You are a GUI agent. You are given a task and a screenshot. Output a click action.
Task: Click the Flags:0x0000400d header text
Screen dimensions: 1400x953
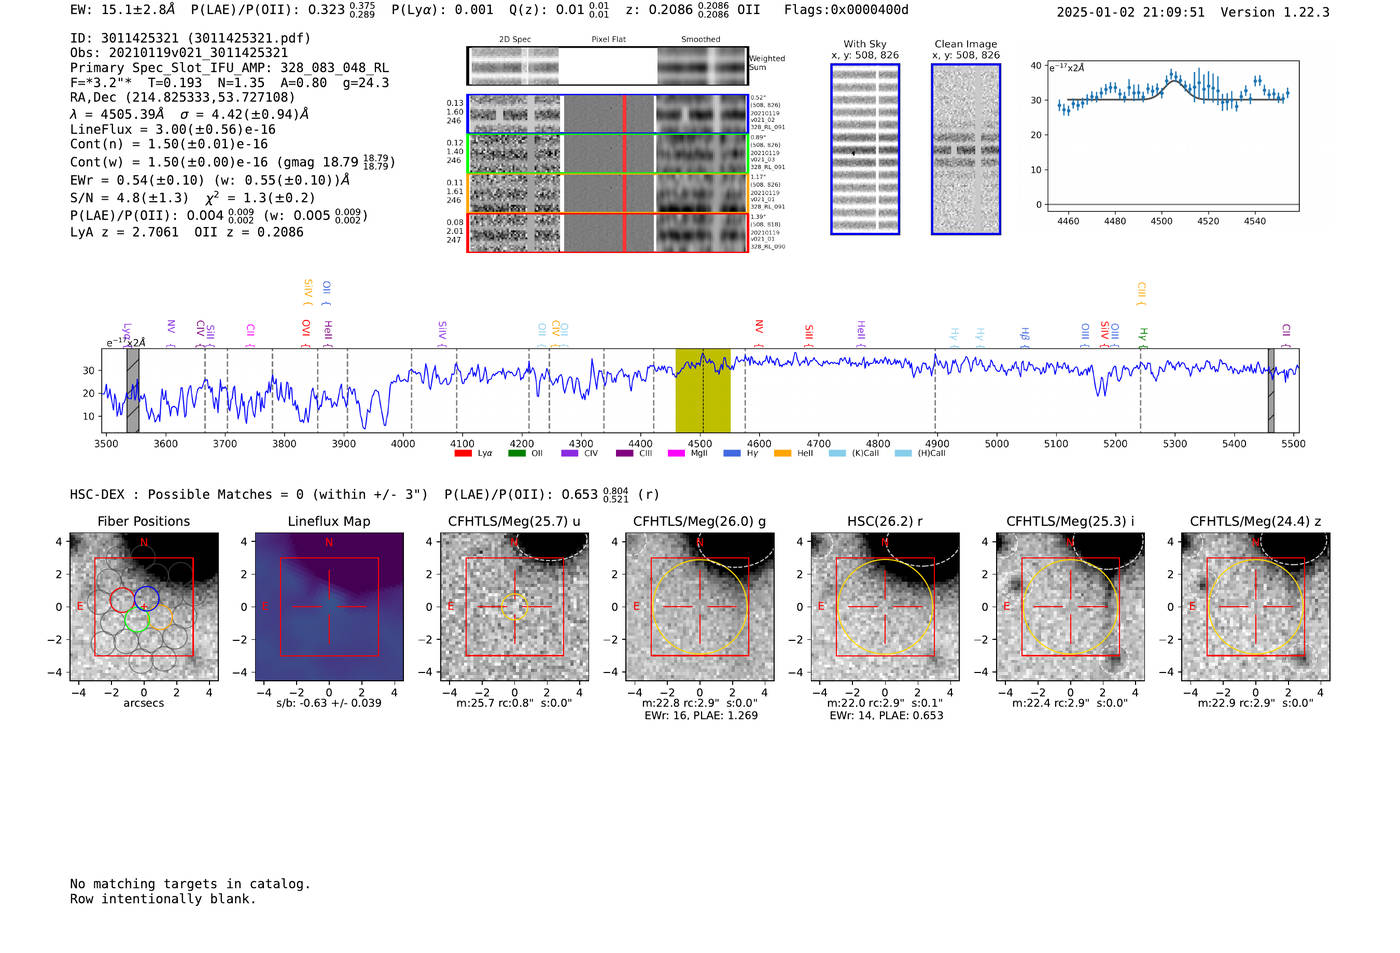(846, 10)
